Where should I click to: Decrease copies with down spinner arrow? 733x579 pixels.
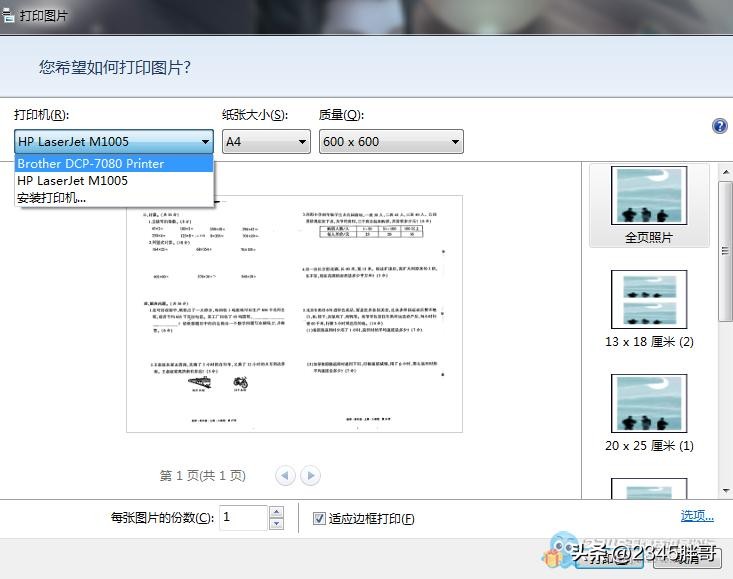(x=277, y=524)
